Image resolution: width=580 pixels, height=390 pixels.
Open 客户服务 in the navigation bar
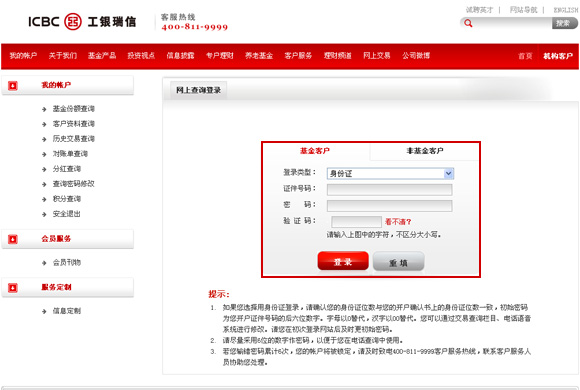(298, 56)
